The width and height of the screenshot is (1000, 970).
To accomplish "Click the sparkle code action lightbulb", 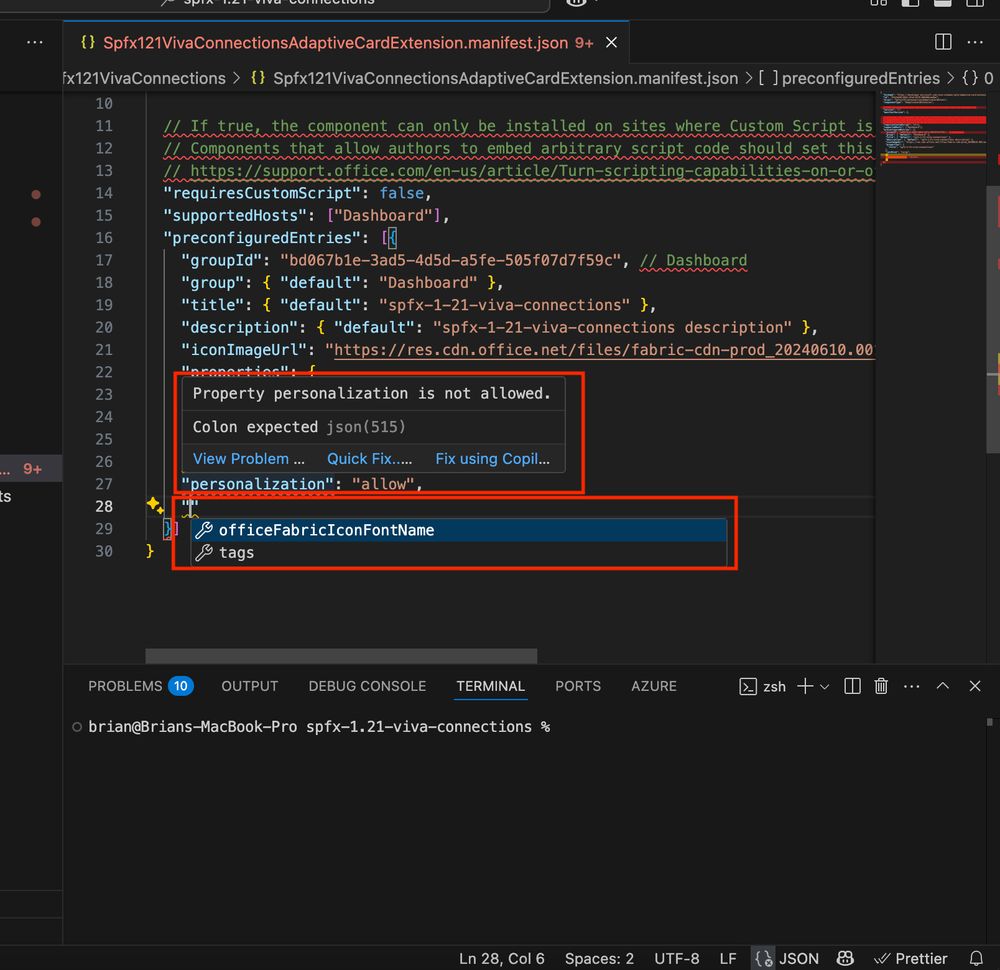I will 154,506.
